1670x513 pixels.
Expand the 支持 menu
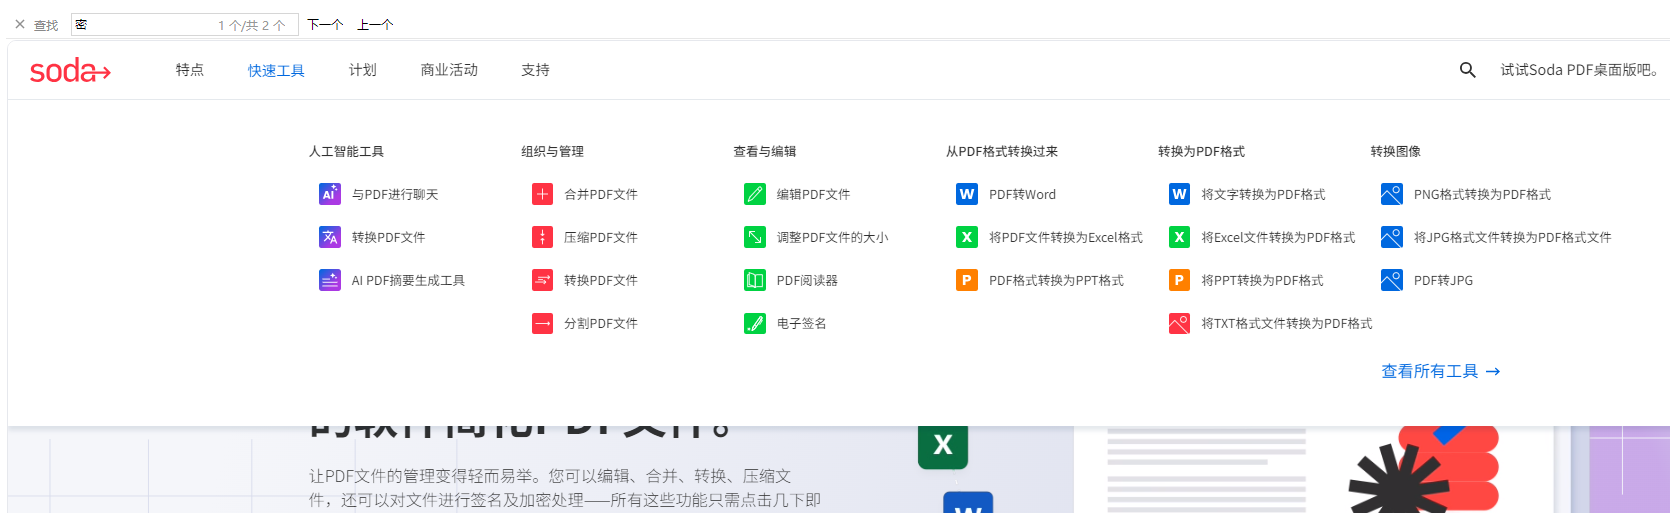[535, 70]
